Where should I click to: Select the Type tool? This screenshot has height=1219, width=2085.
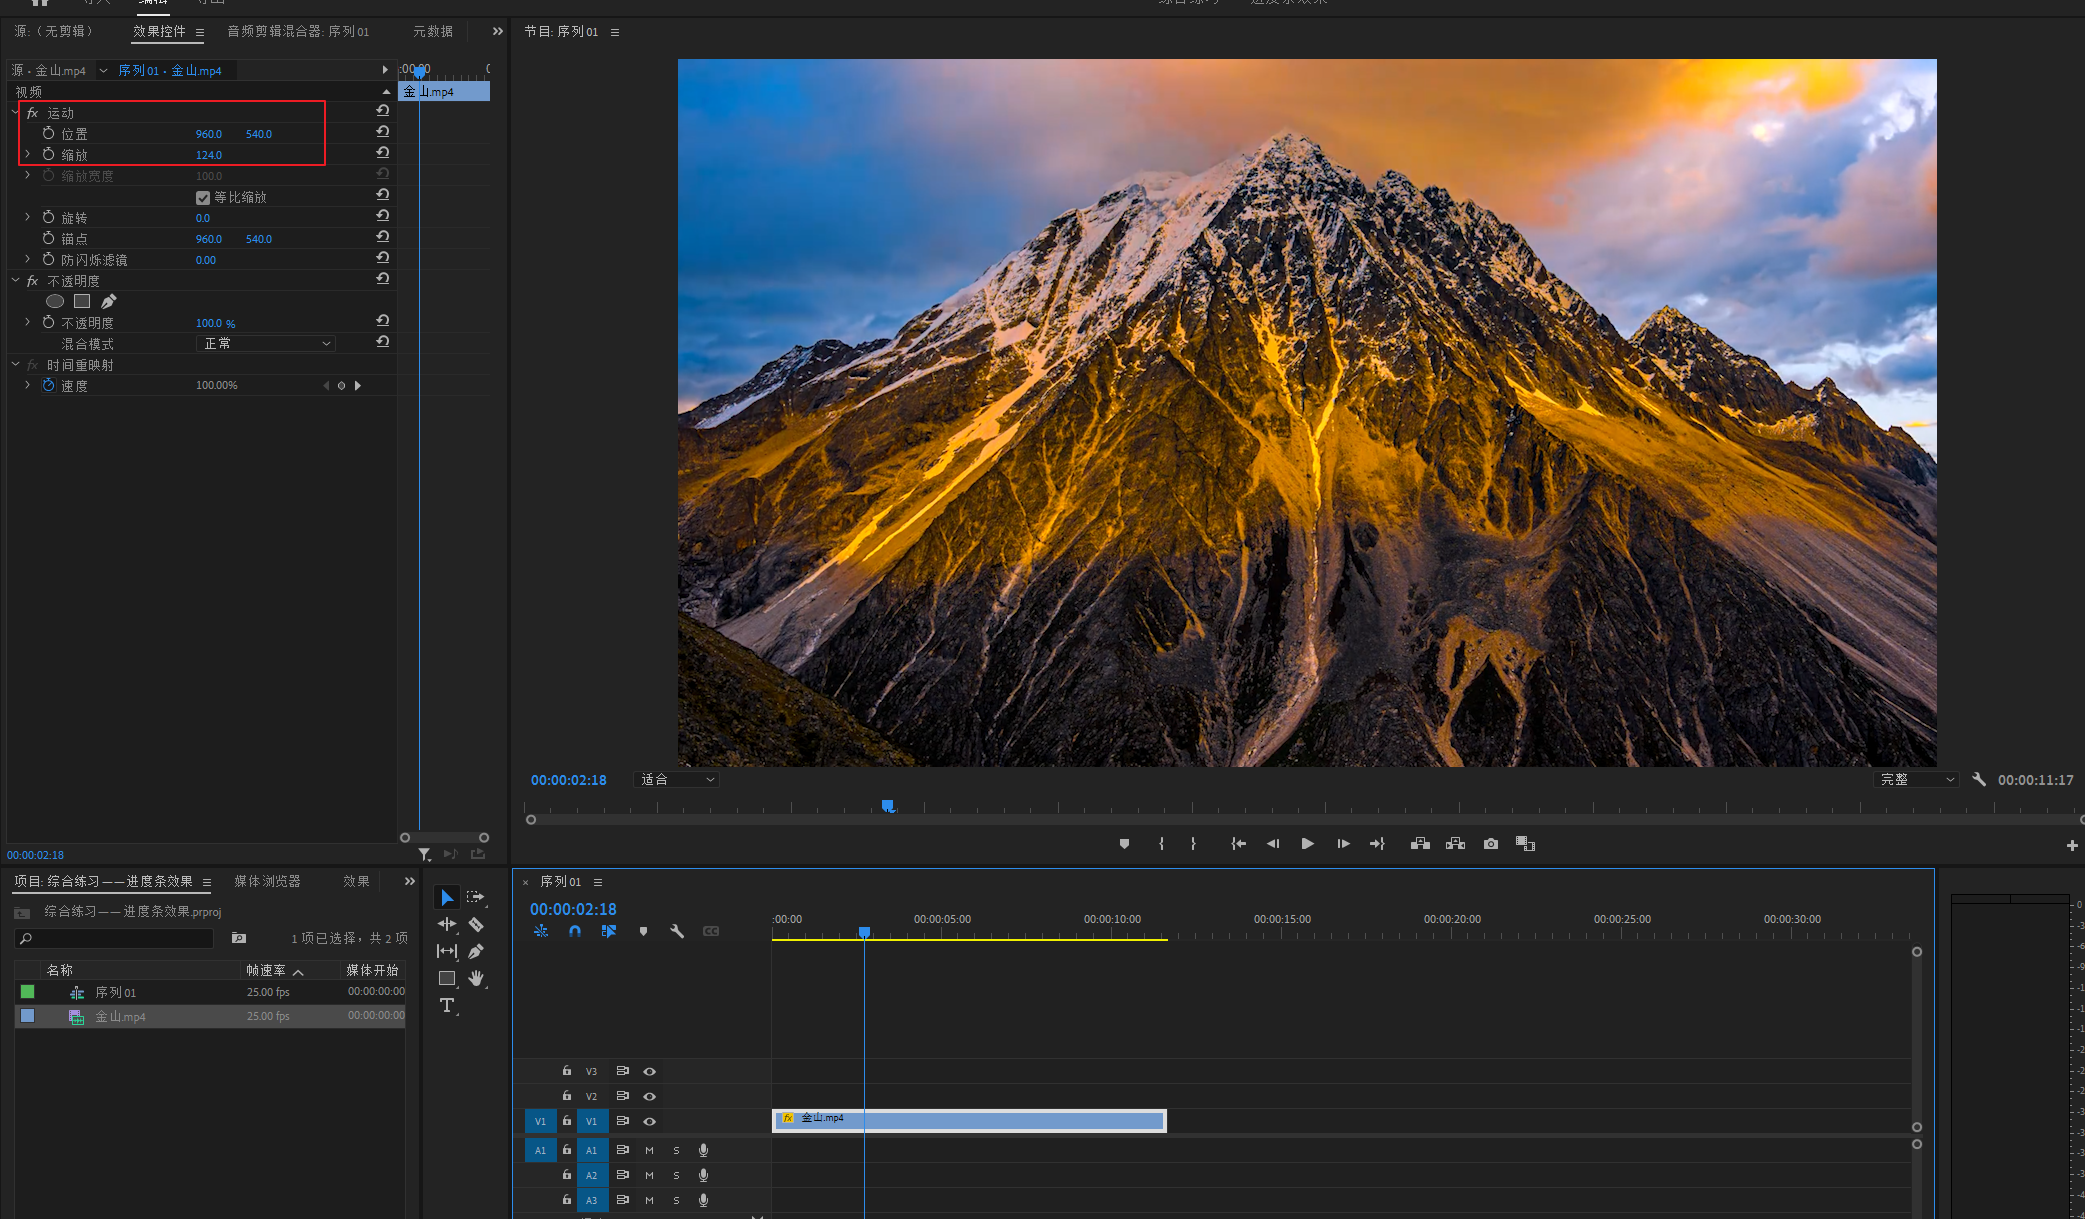[x=447, y=1005]
